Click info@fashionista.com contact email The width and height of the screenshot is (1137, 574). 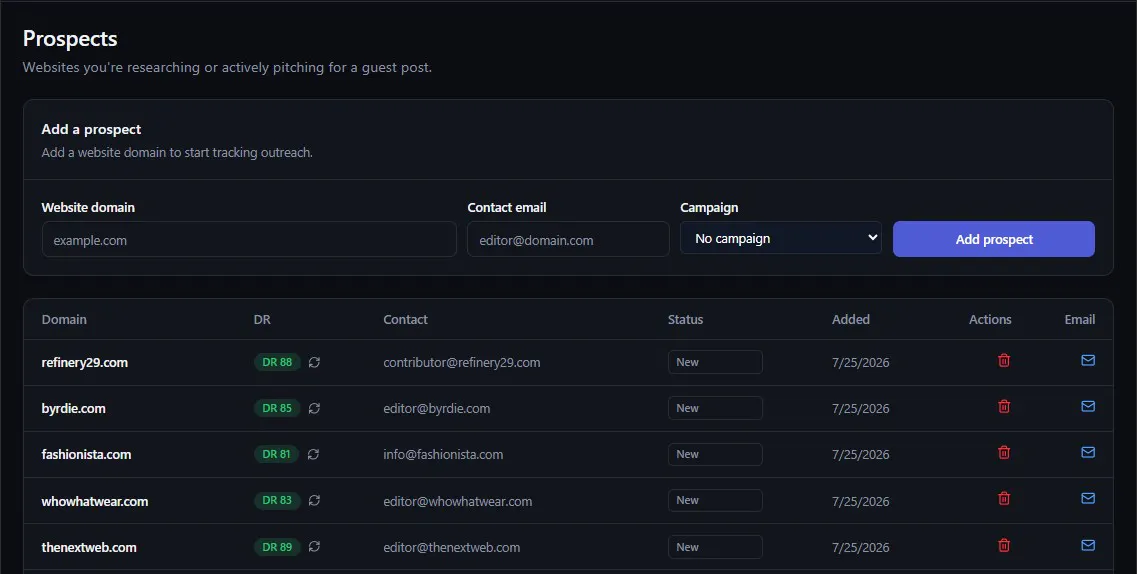[x=443, y=454]
